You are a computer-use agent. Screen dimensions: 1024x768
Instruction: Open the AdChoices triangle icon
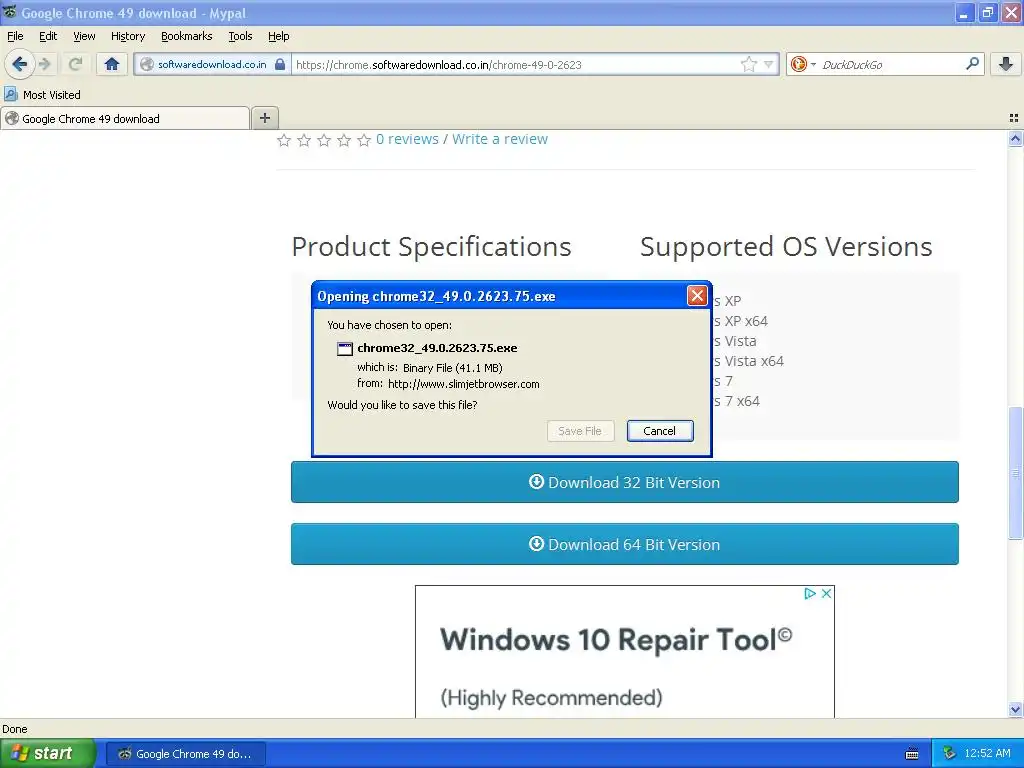coord(810,594)
